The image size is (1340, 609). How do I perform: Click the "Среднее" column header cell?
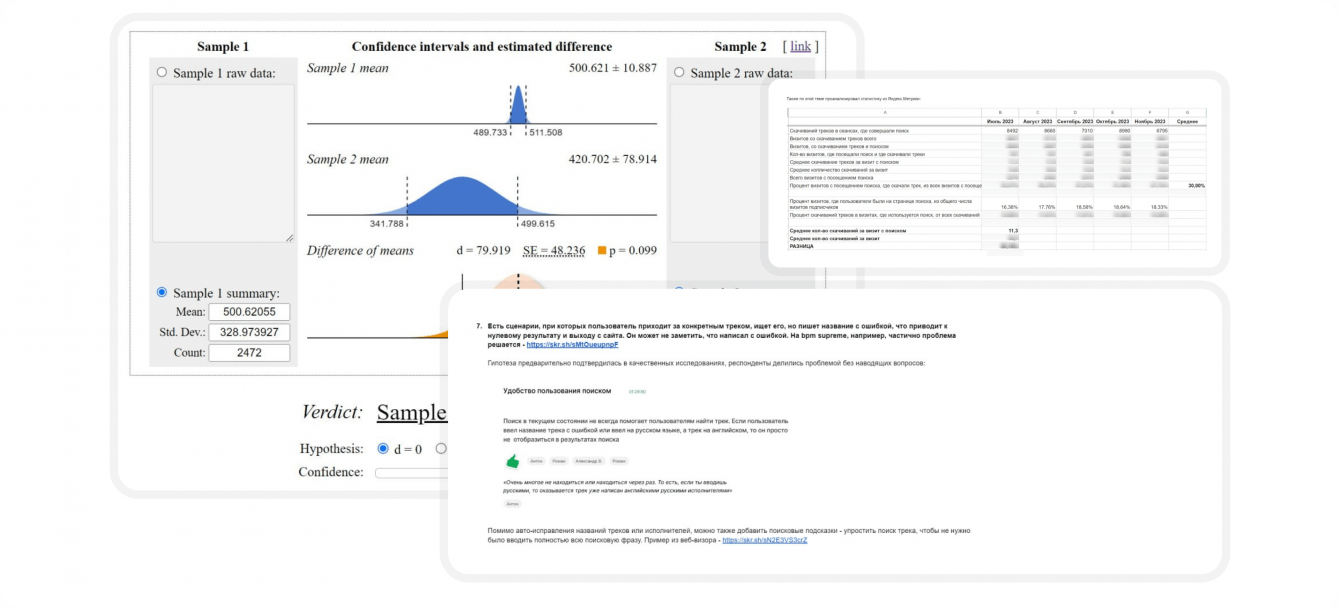(x=1187, y=121)
